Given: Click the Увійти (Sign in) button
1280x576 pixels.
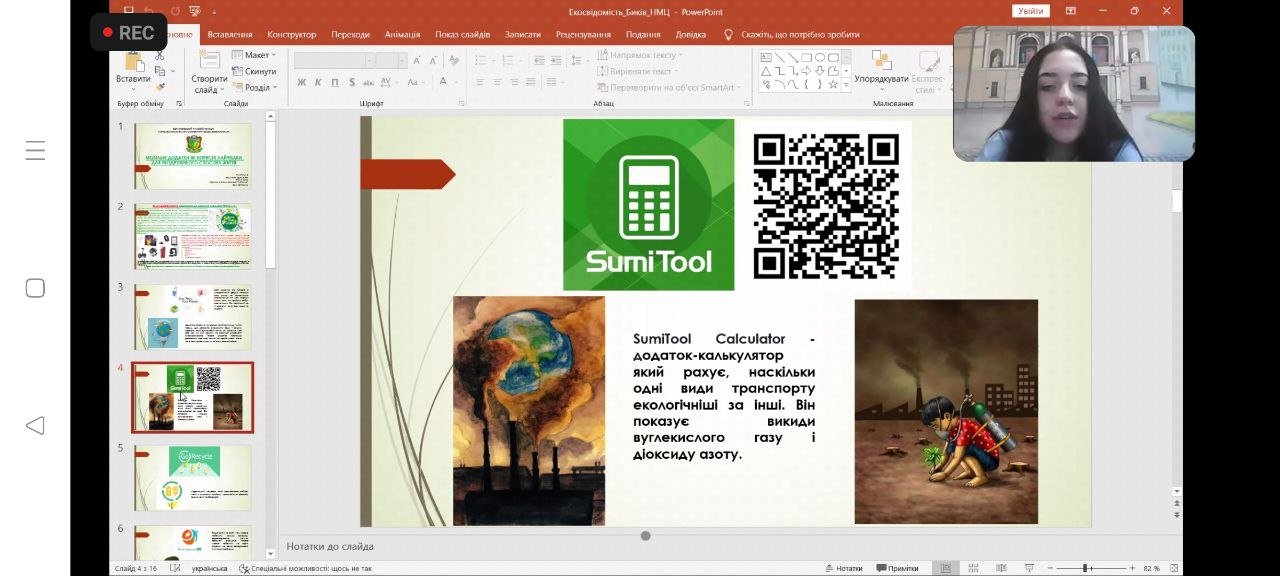Looking at the screenshot, I should click(x=1030, y=11).
